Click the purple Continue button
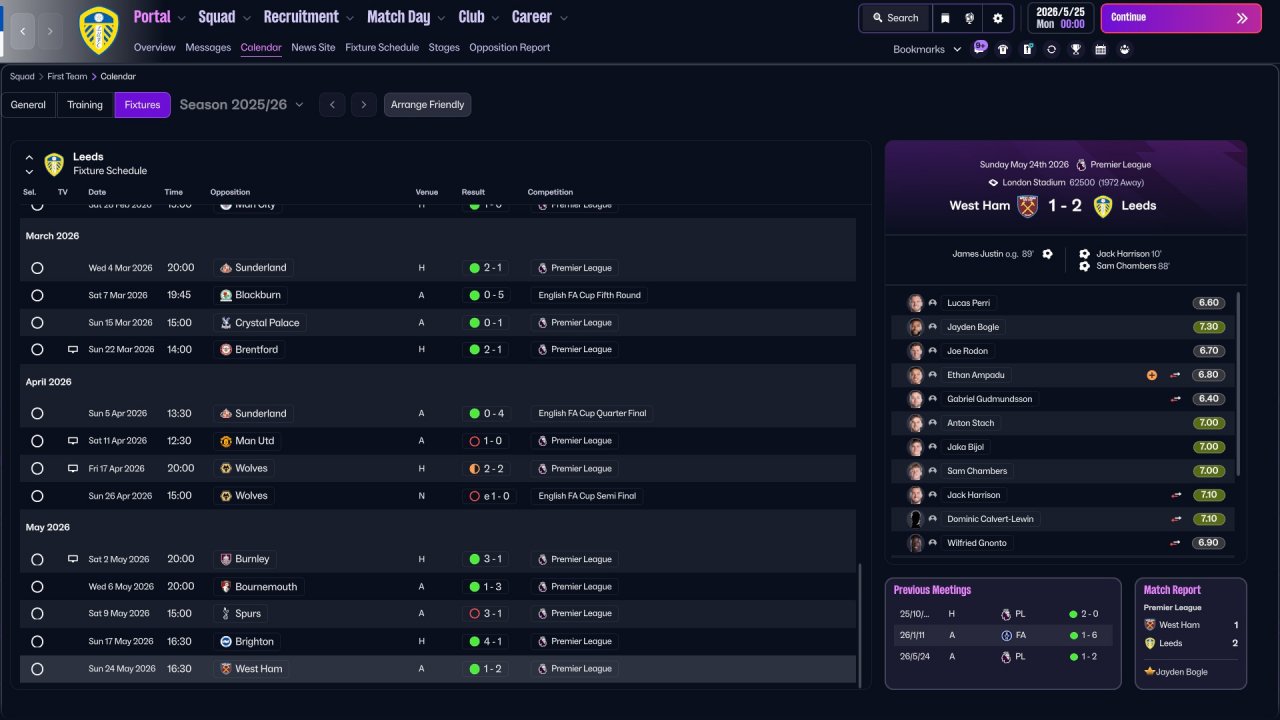This screenshot has height=720, width=1280. point(1182,18)
